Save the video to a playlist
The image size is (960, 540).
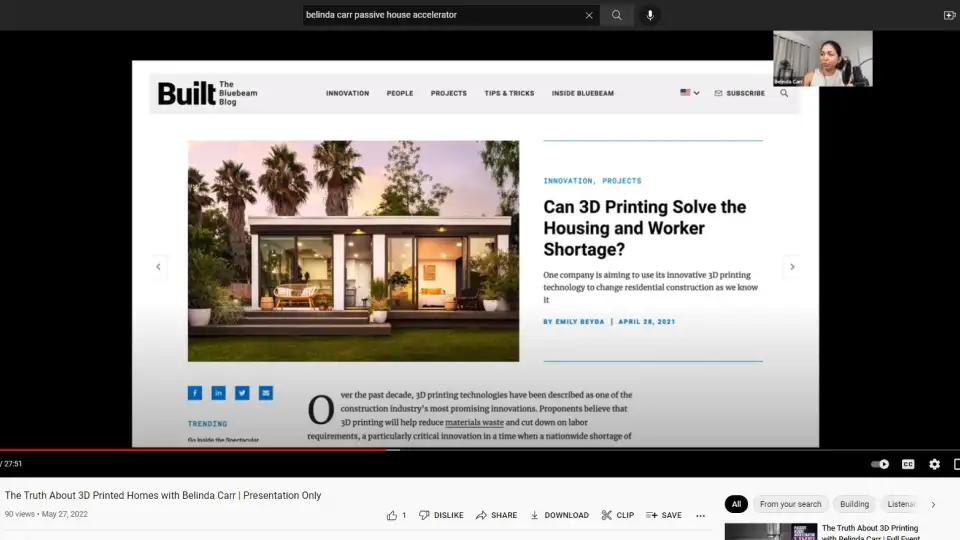(663, 515)
